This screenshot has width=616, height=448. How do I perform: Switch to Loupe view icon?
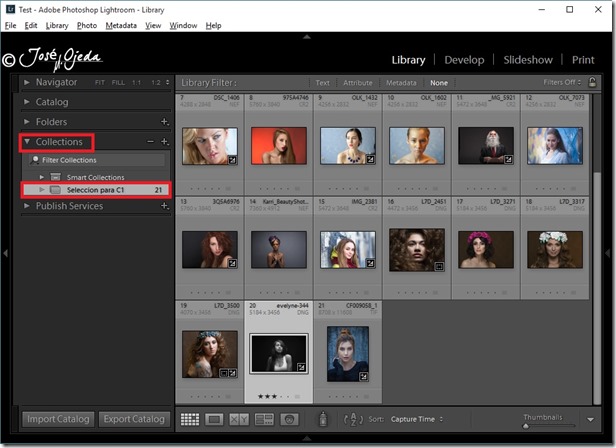tap(214, 419)
